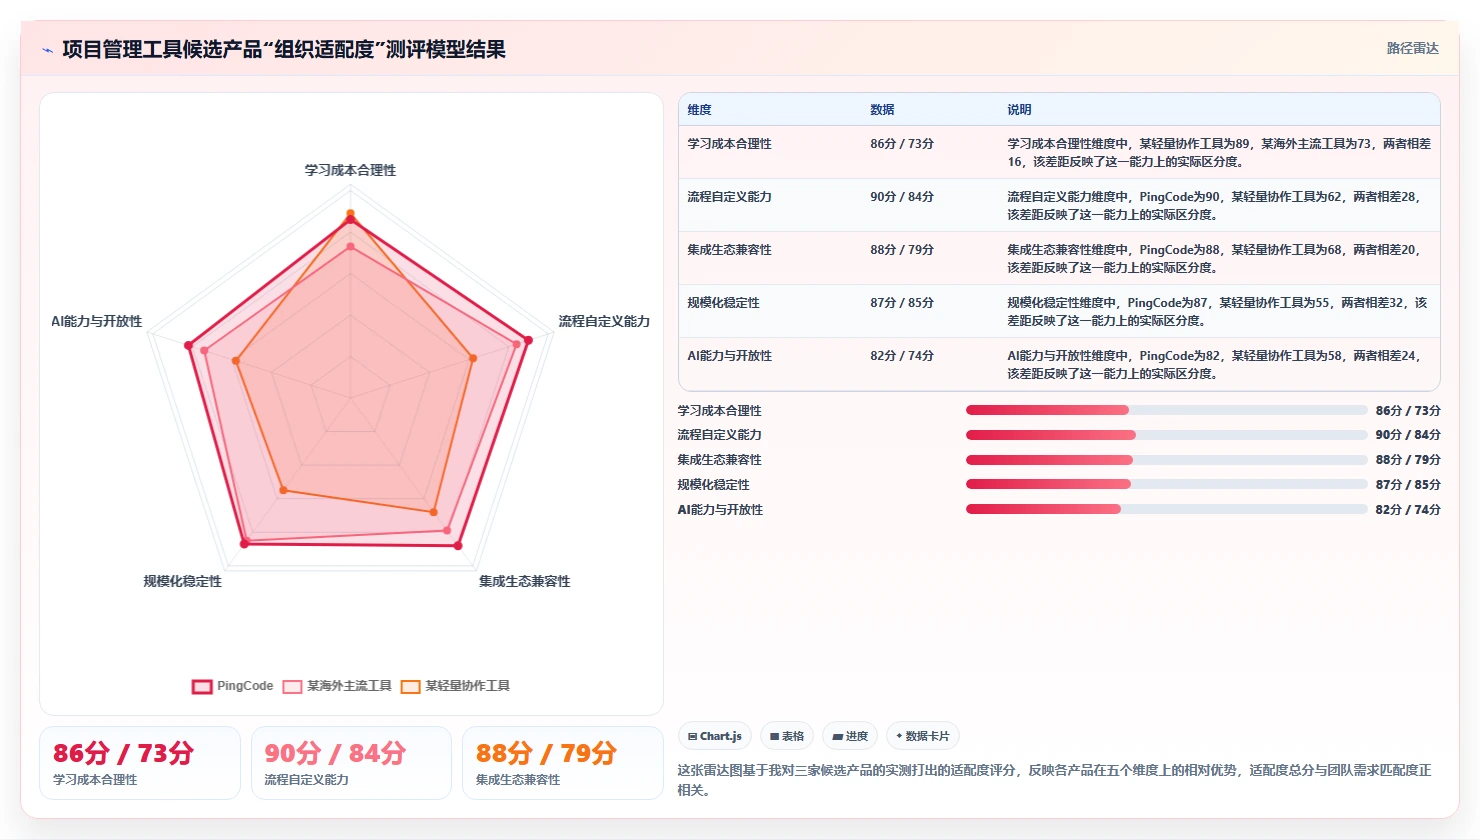
Task: Click the radar axis label 规模化稳定性
Action: coord(182,581)
